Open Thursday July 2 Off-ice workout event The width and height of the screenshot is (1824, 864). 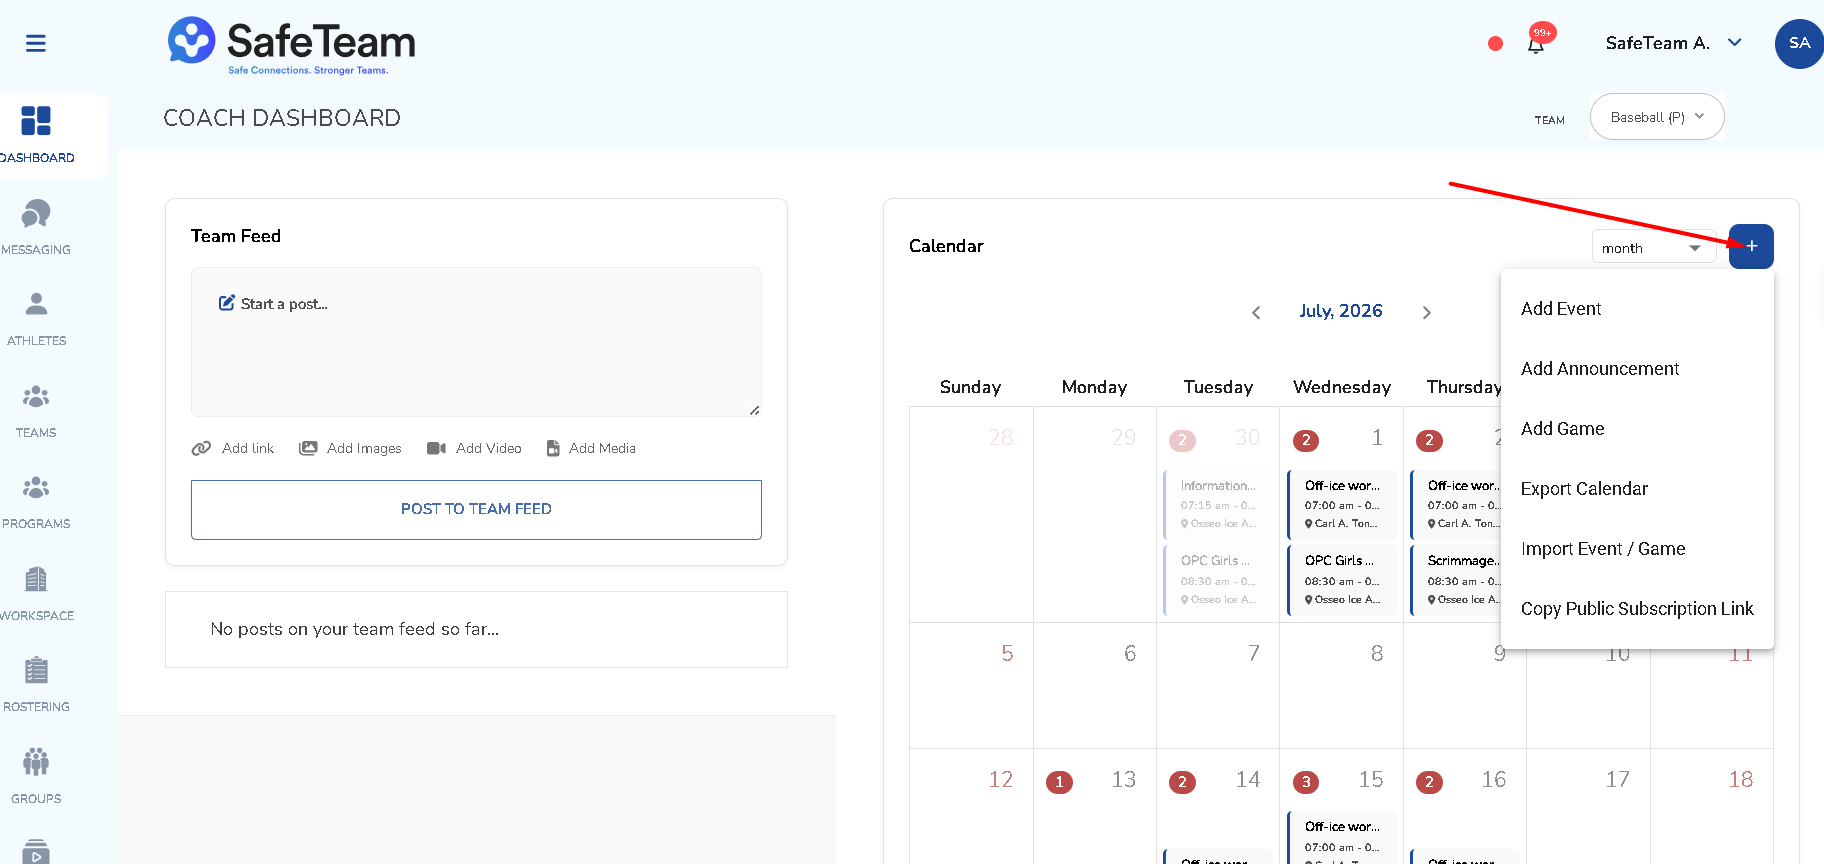point(1458,504)
